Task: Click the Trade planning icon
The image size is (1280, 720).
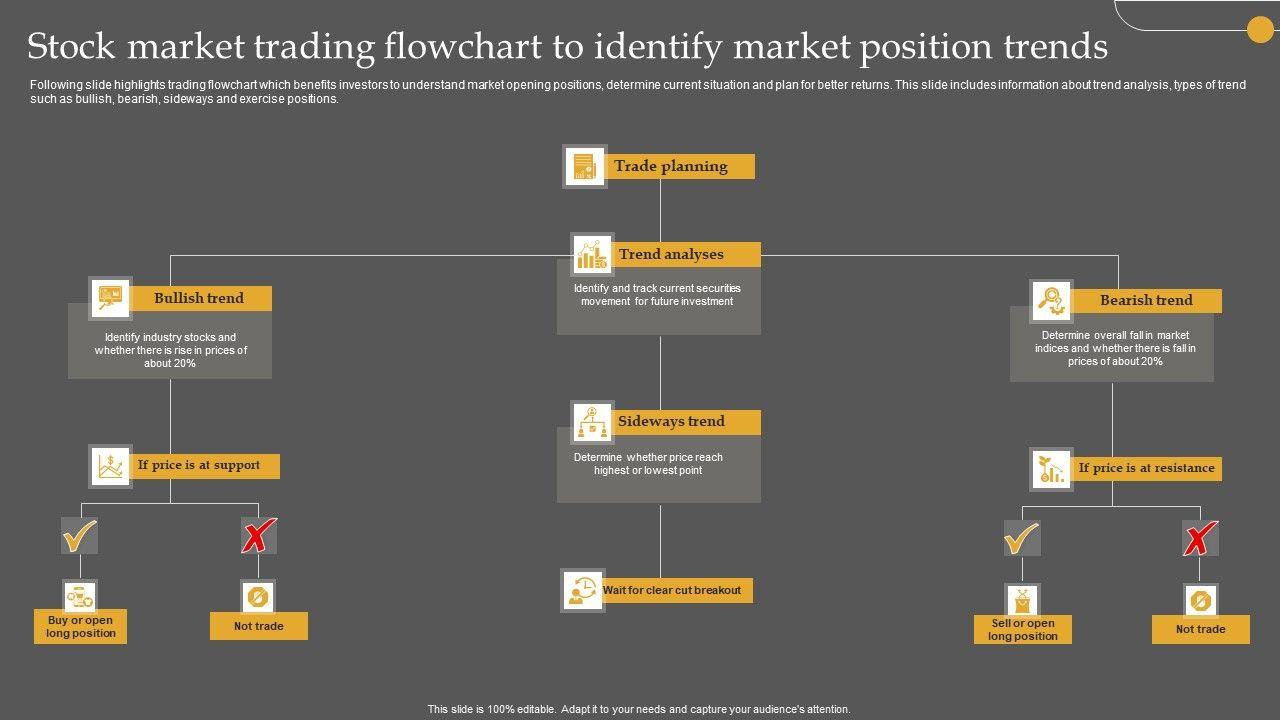Action: click(x=584, y=167)
